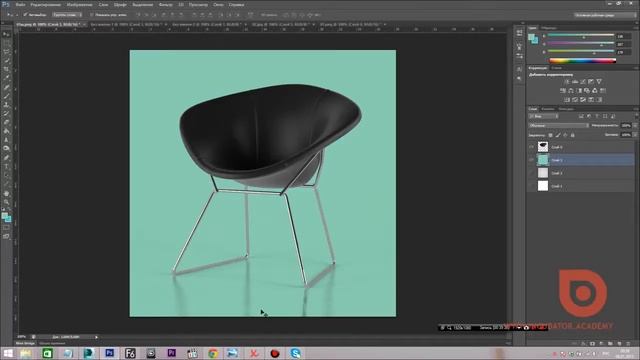Open the layer fill slider arrow

pyautogui.click(x=635, y=135)
